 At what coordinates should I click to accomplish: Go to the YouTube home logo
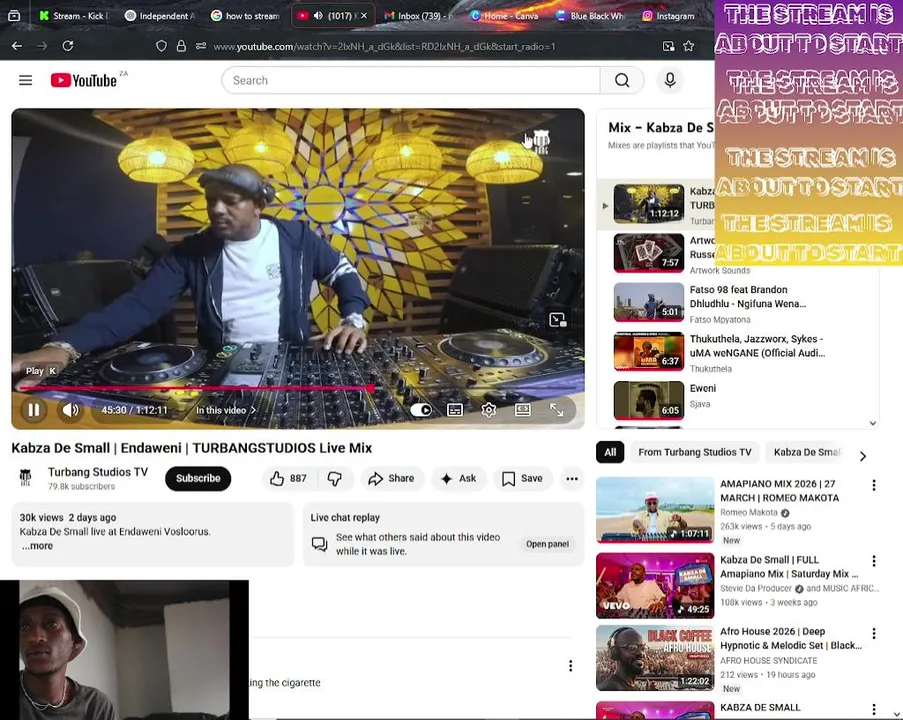pyautogui.click(x=84, y=80)
